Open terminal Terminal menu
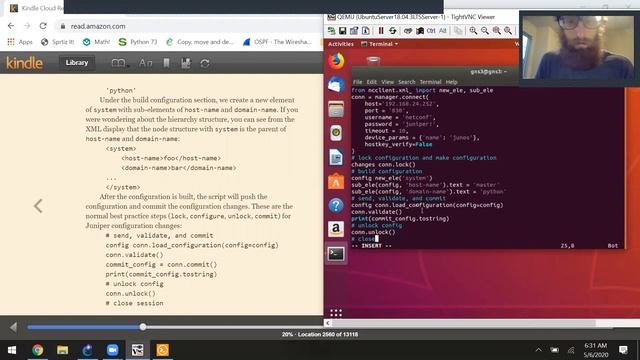Viewport: 640px width, 360px height. (430, 82)
